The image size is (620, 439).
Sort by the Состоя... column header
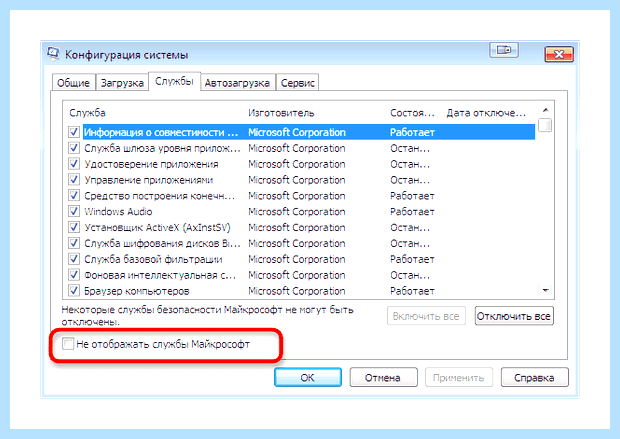click(412, 113)
